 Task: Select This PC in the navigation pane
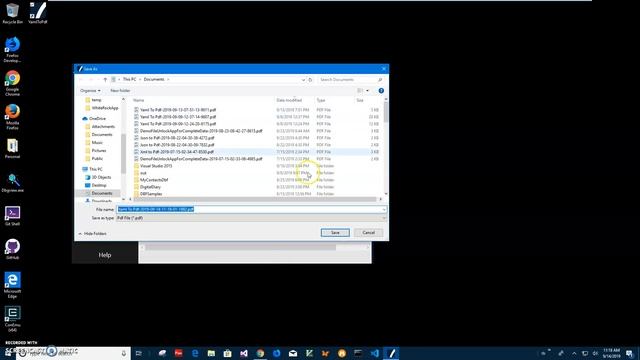[x=96, y=169]
